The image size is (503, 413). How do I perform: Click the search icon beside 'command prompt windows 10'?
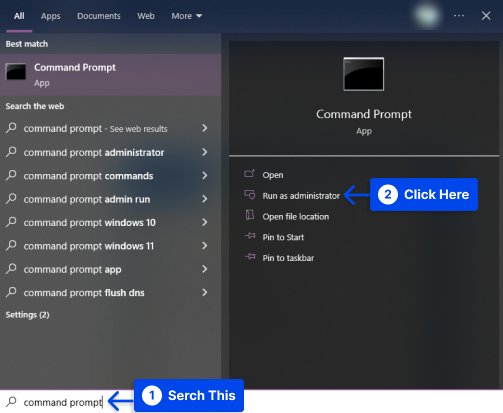pos(11,222)
